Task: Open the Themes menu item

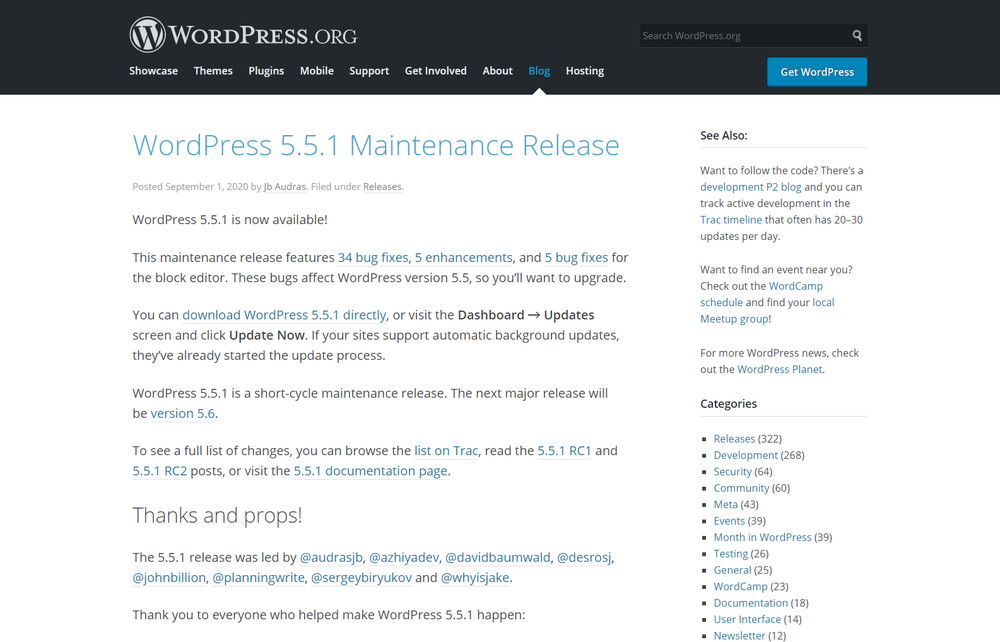Action: tap(213, 71)
